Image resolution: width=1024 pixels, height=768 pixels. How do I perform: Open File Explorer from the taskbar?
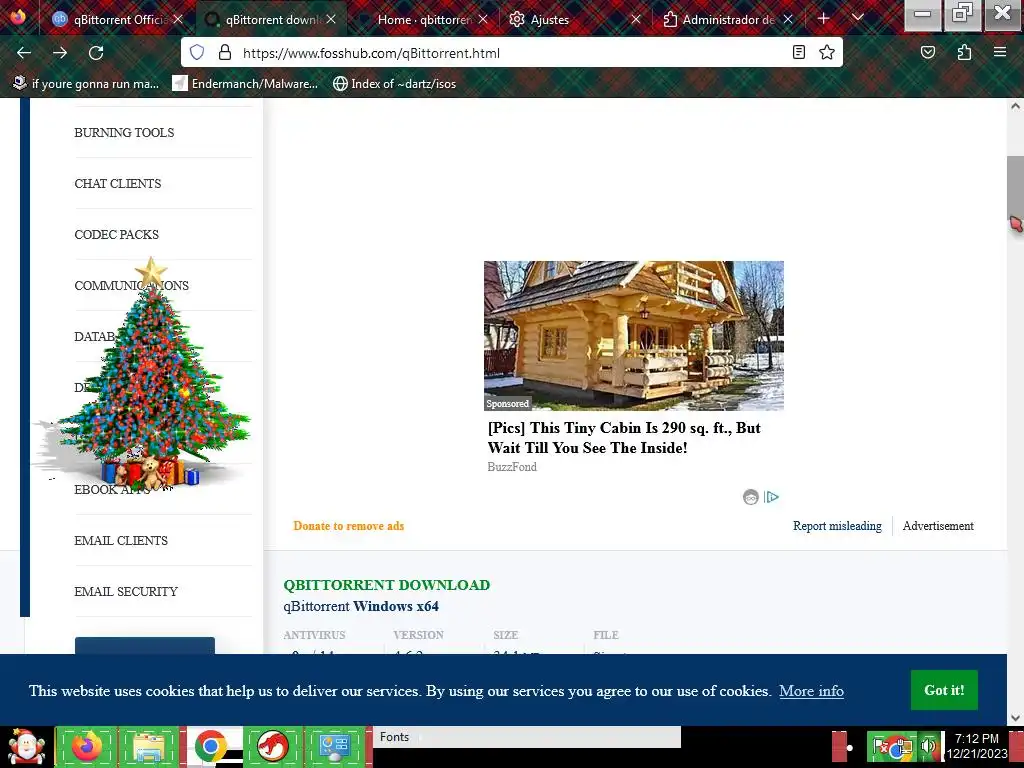[x=149, y=747]
